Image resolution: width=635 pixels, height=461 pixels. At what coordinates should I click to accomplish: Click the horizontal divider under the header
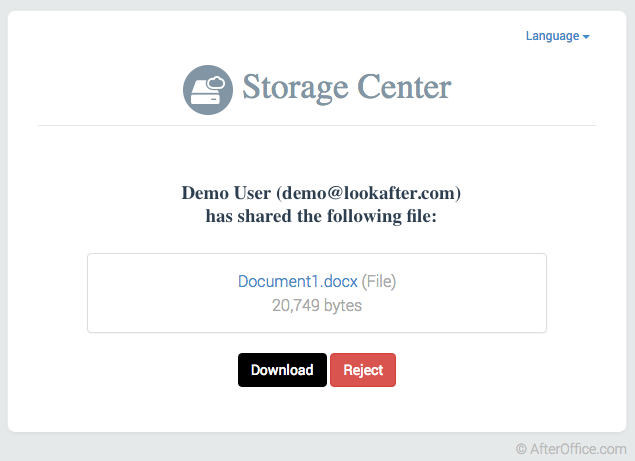point(317,126)
